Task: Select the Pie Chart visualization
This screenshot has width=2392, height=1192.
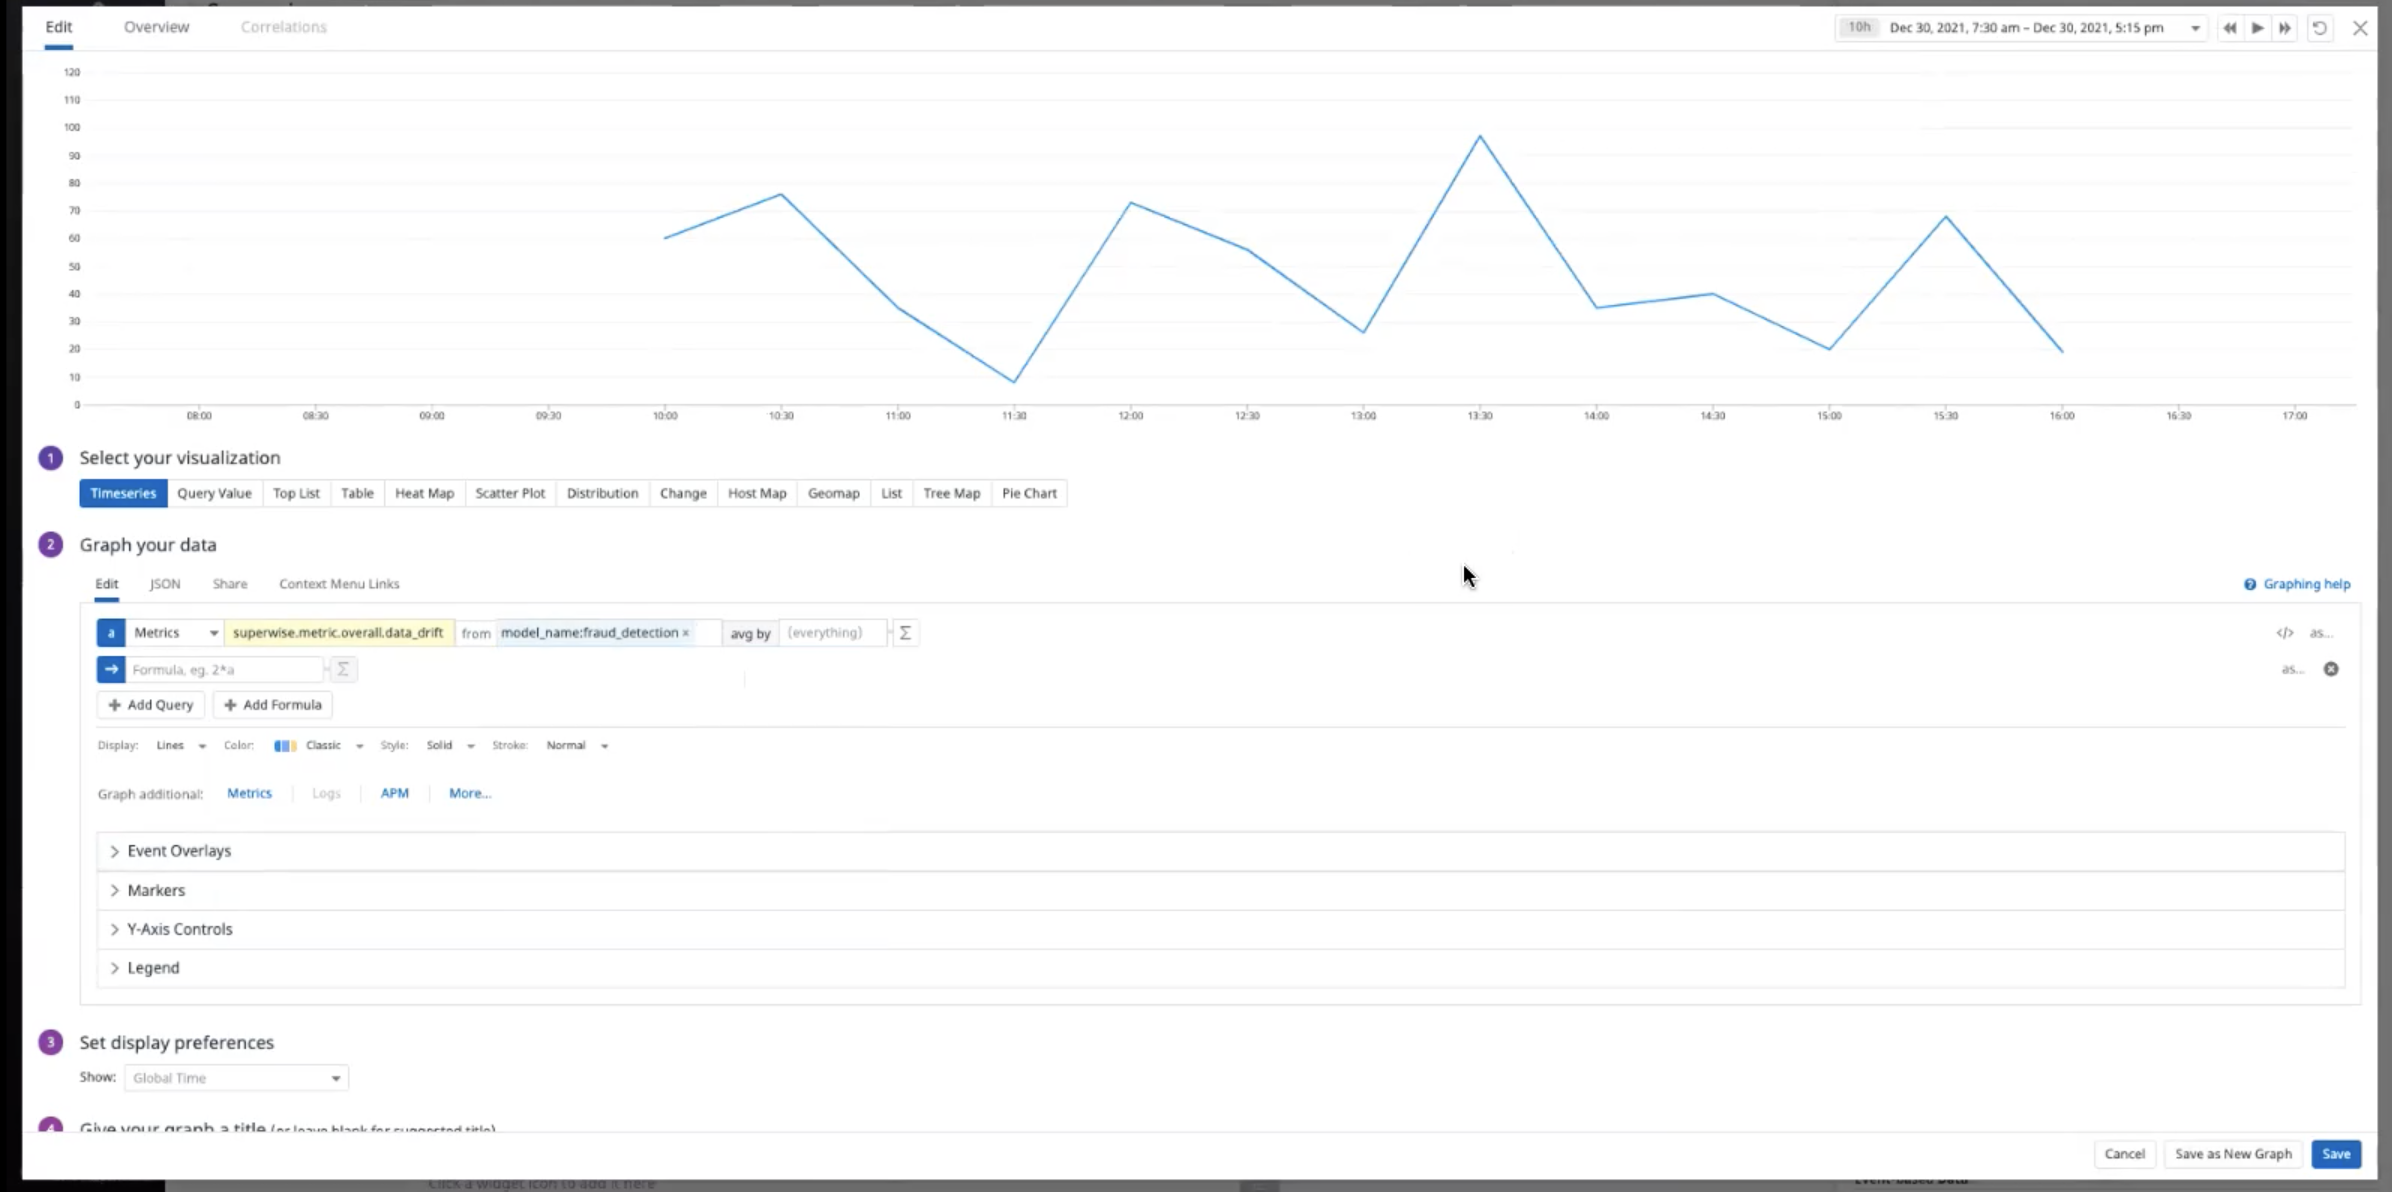Action: [1029, 493]
